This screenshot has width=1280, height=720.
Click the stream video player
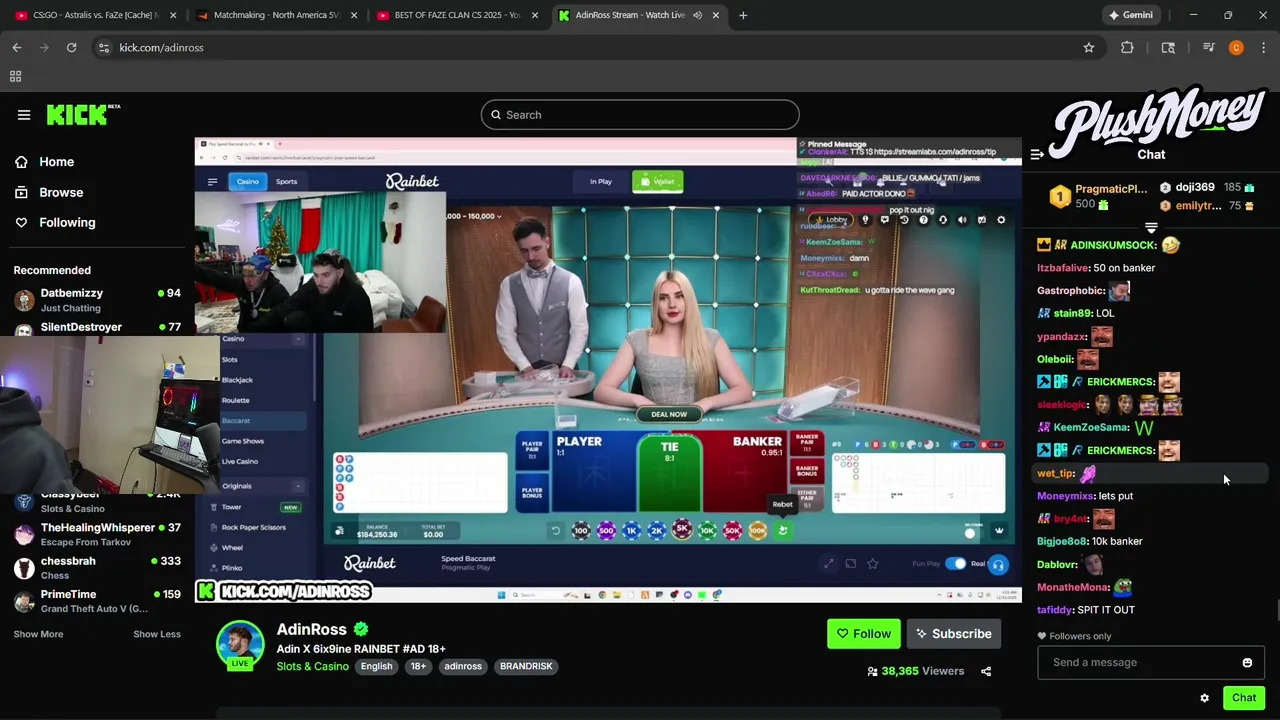tap(608, 370)
